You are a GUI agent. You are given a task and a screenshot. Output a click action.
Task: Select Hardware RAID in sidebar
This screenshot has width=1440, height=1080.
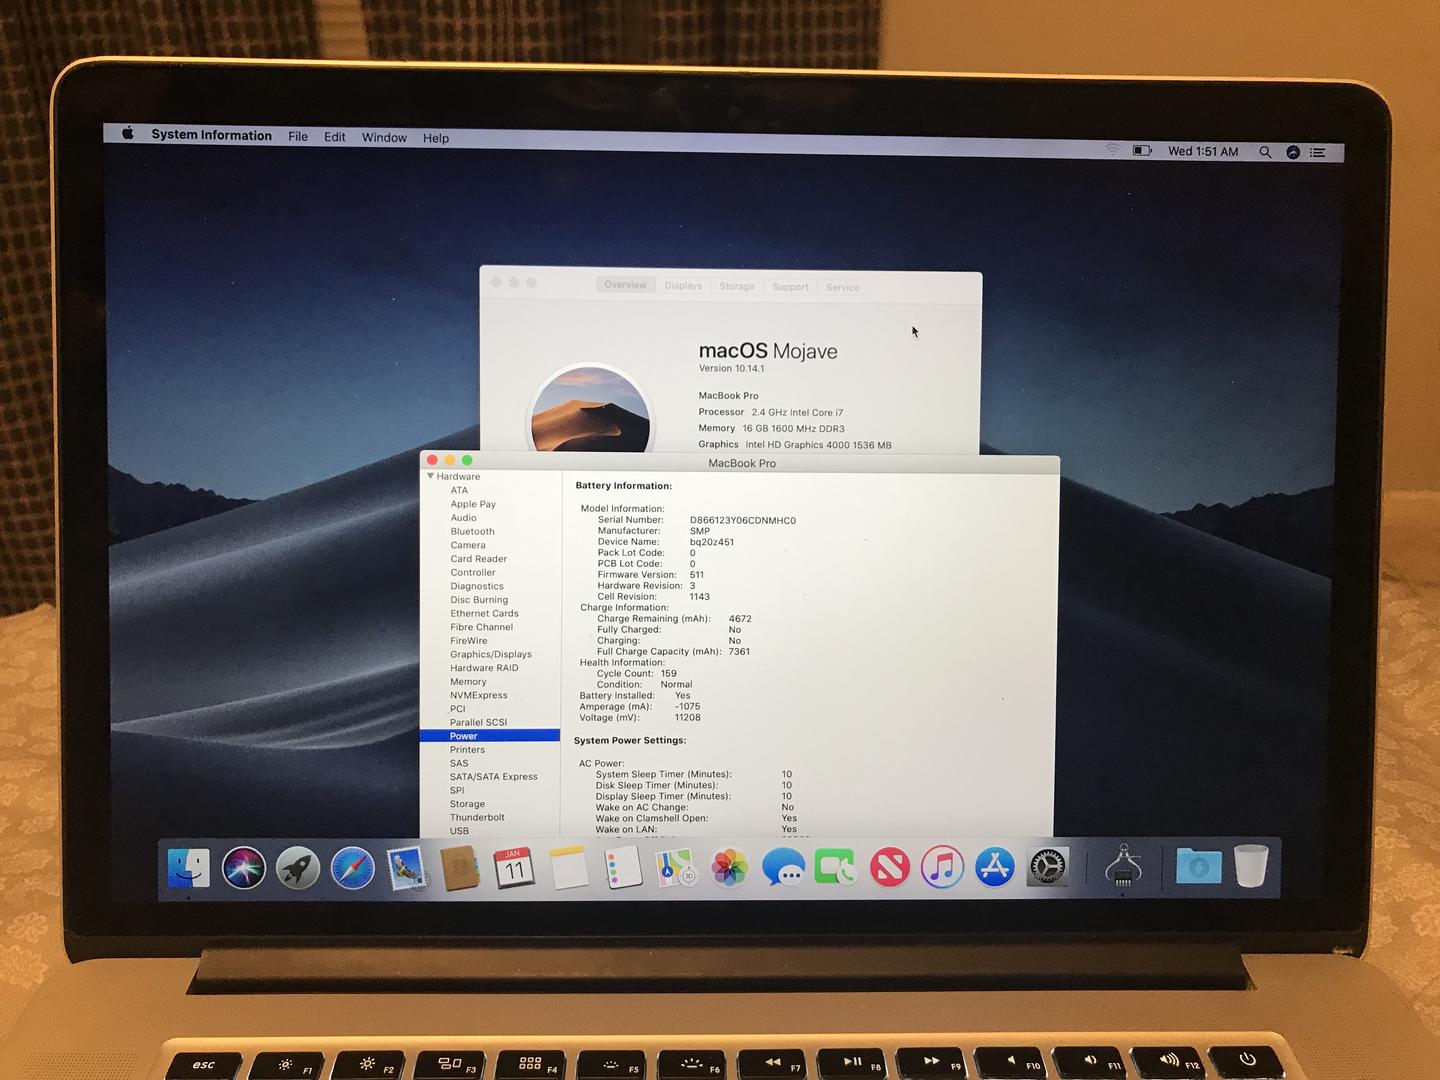click(x=484, y=668)
